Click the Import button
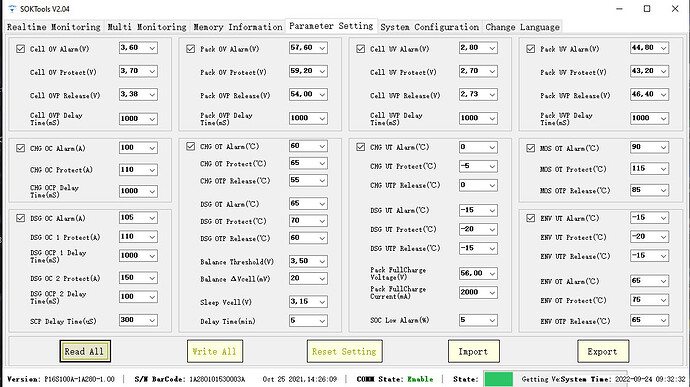Viewport: 690px width, 387px height. [473, 351]
